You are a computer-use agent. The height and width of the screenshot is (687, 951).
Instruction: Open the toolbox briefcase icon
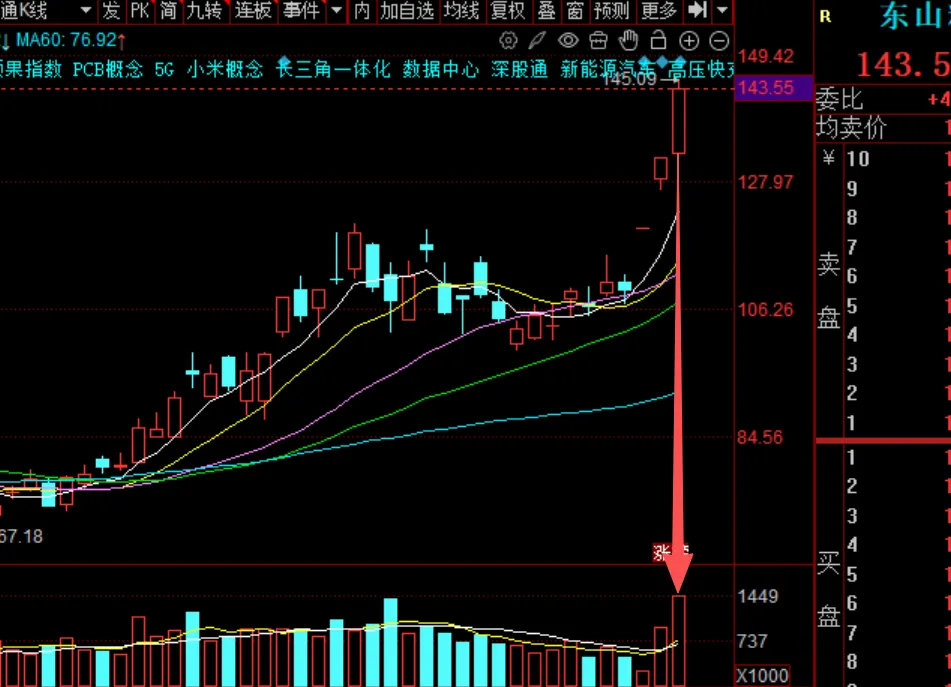[599, 41]
